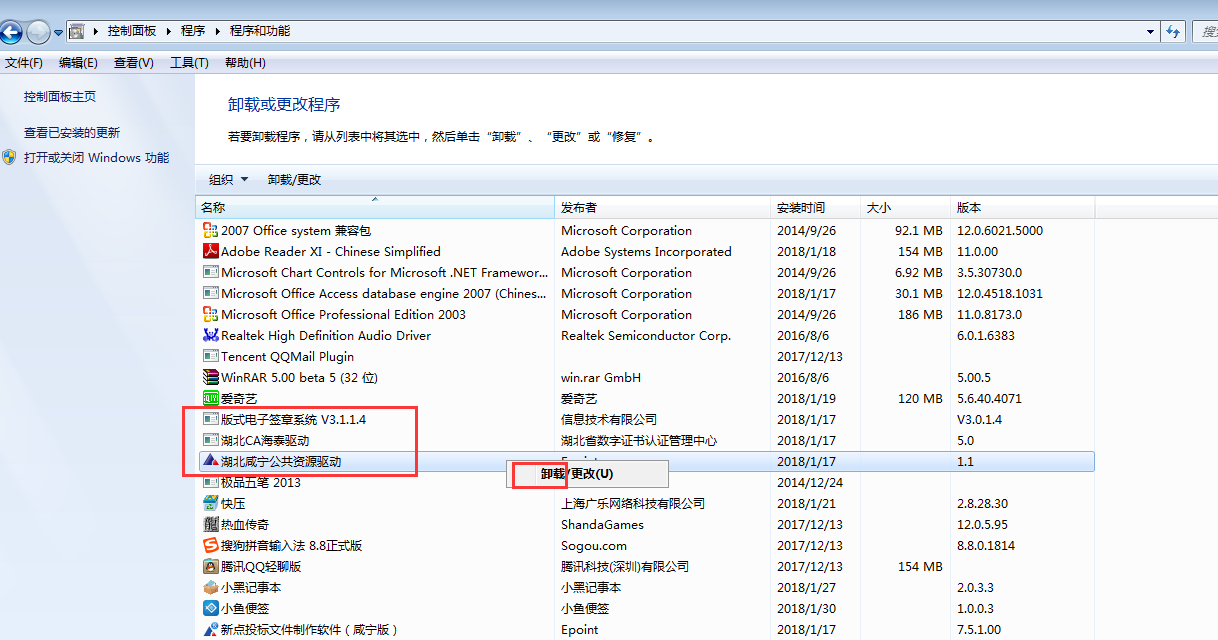Click the 湖北CA海泰驱动 row icon

(210, 440)
